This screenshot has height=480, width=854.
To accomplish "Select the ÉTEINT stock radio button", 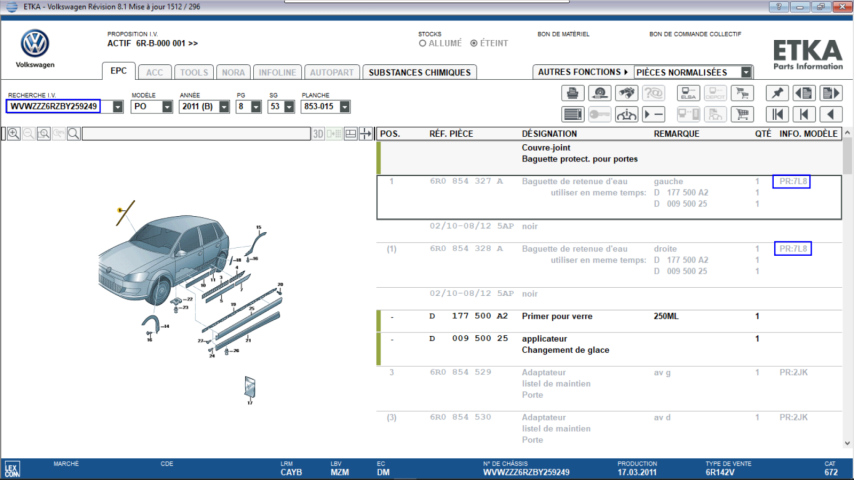I will pos(474,43).
